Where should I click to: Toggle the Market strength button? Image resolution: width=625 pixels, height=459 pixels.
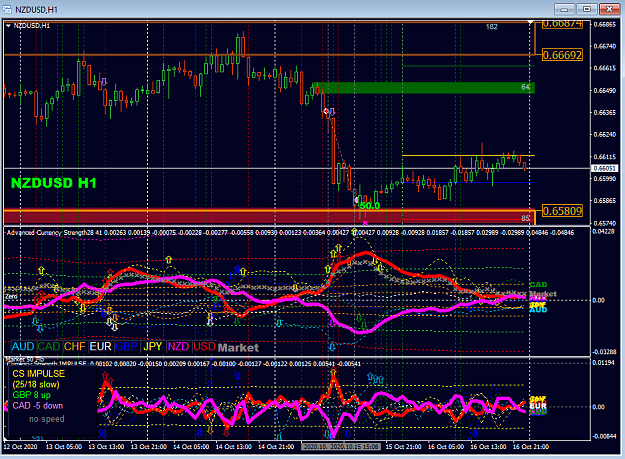pyautogui.click(x=238, y=347)
